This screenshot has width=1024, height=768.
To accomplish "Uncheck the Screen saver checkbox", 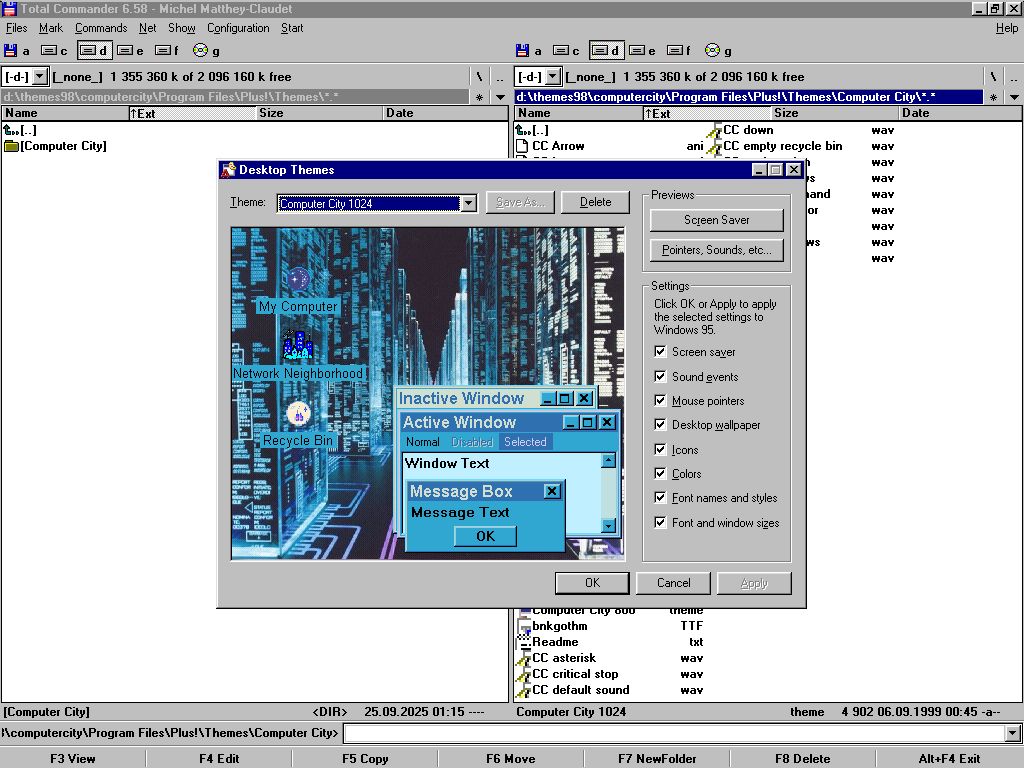I will pyautogui.click(x=660, y=352).
